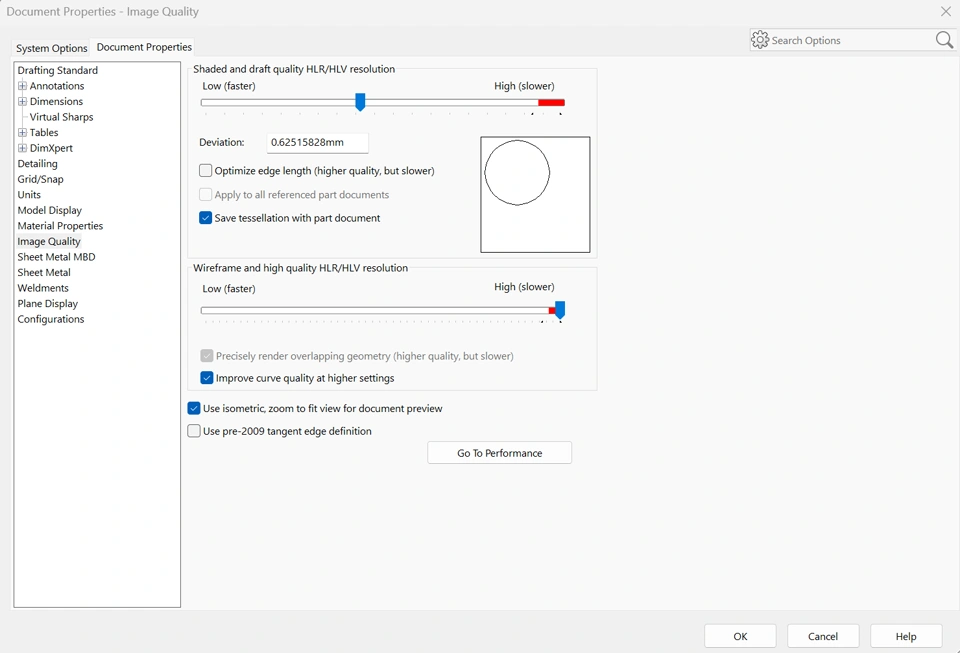Click the gear icon in Search Options
Viewport: 960px width, 653px height.
(x=760, y=40)
